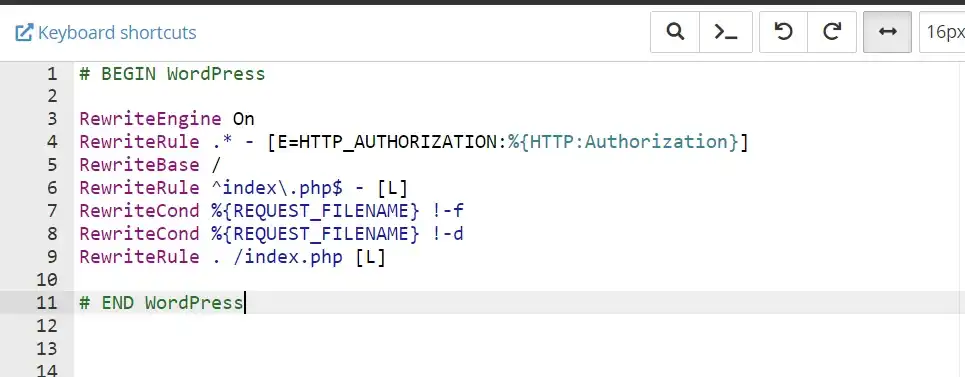Open the search magnifier tool
Image resolution: width=965 pixels, height=377 pixels.
click(675, 32)
